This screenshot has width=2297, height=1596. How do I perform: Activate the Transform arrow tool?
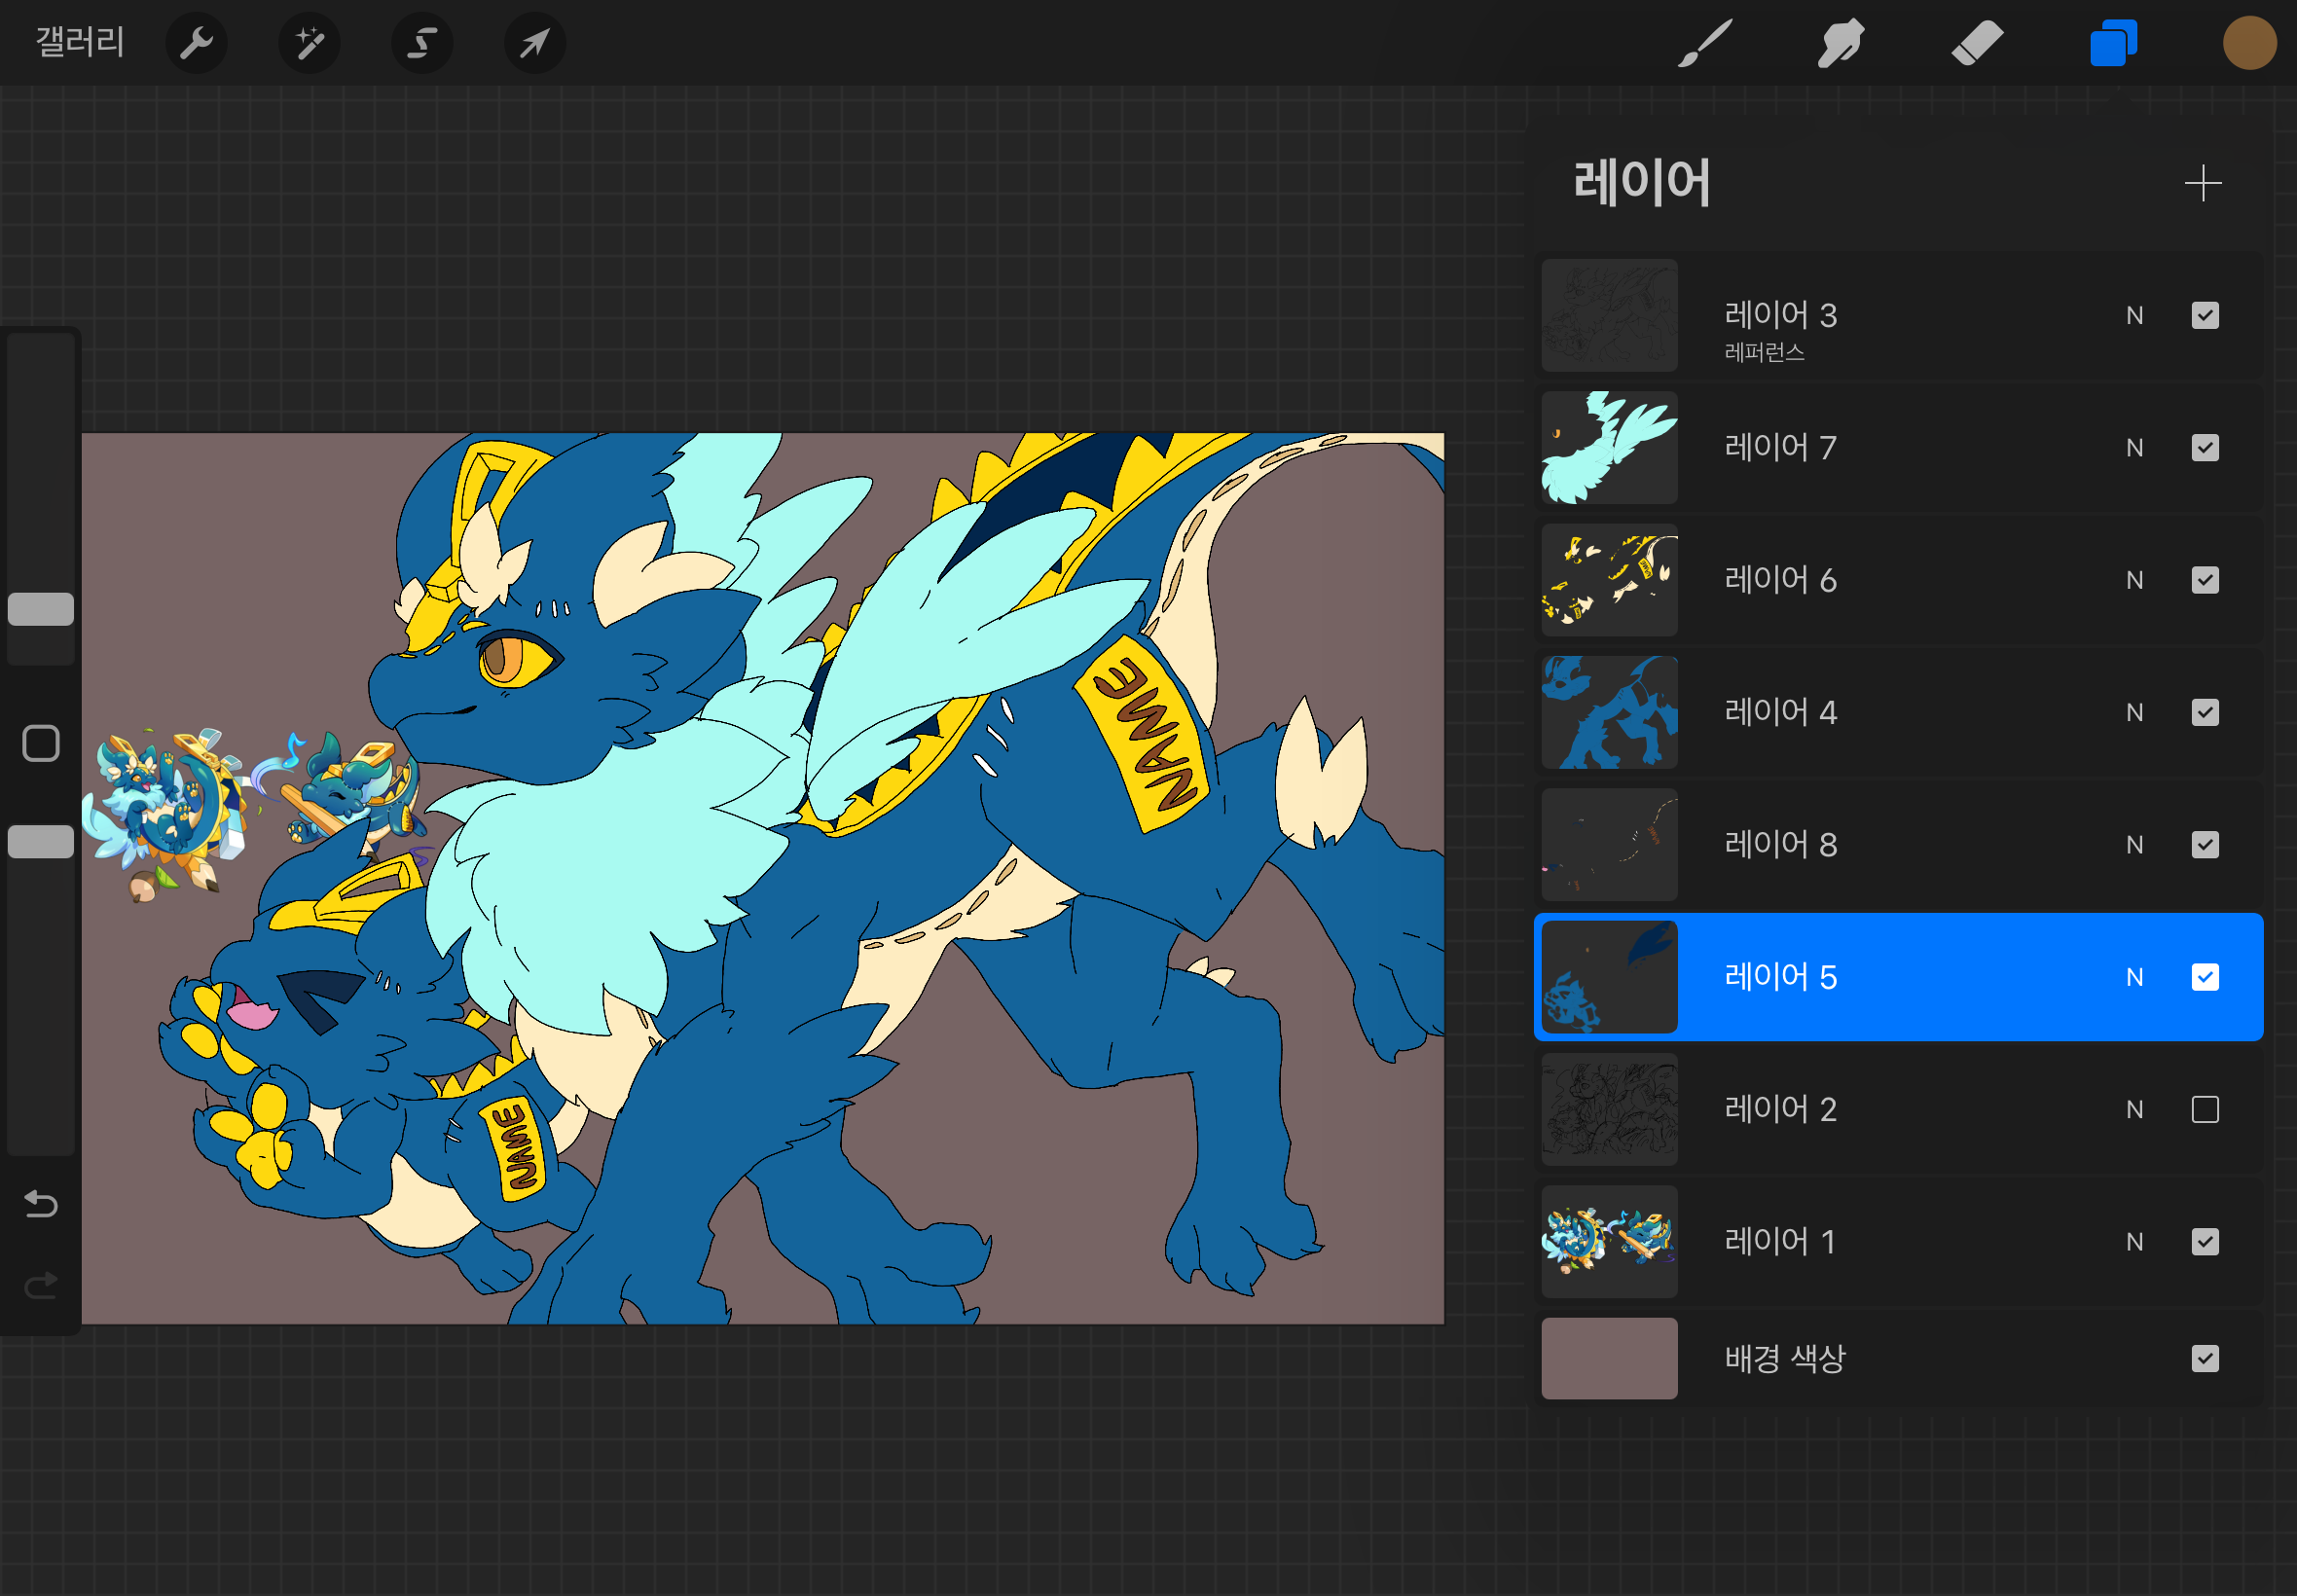point(535,43)
